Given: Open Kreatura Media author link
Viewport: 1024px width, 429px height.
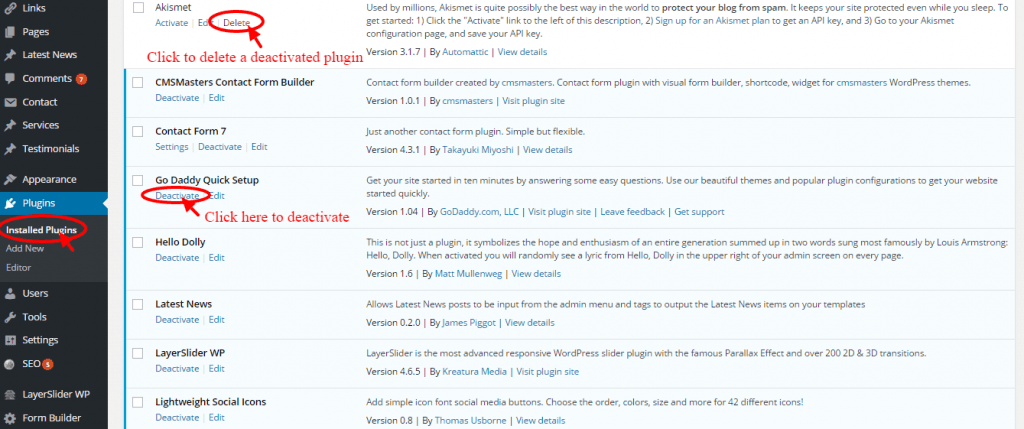Looking at the screenshot, I should tap(475, 372).
